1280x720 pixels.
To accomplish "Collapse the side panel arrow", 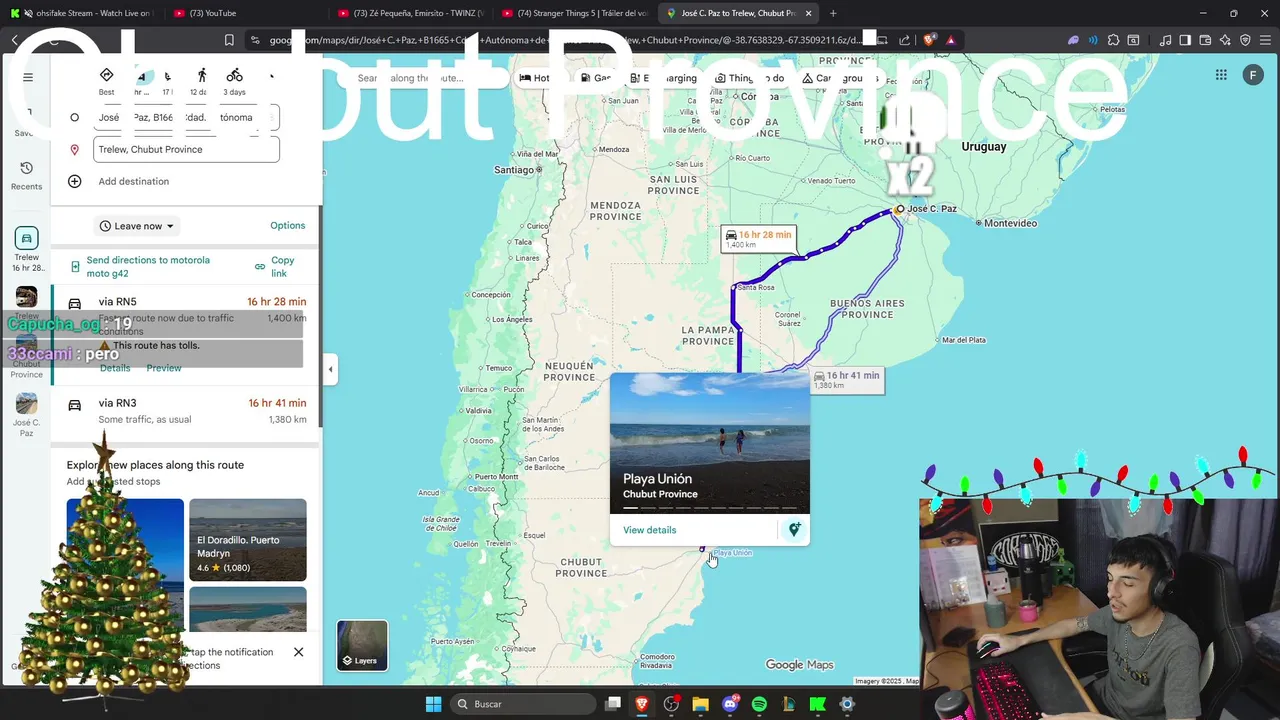I will point(331,369).
